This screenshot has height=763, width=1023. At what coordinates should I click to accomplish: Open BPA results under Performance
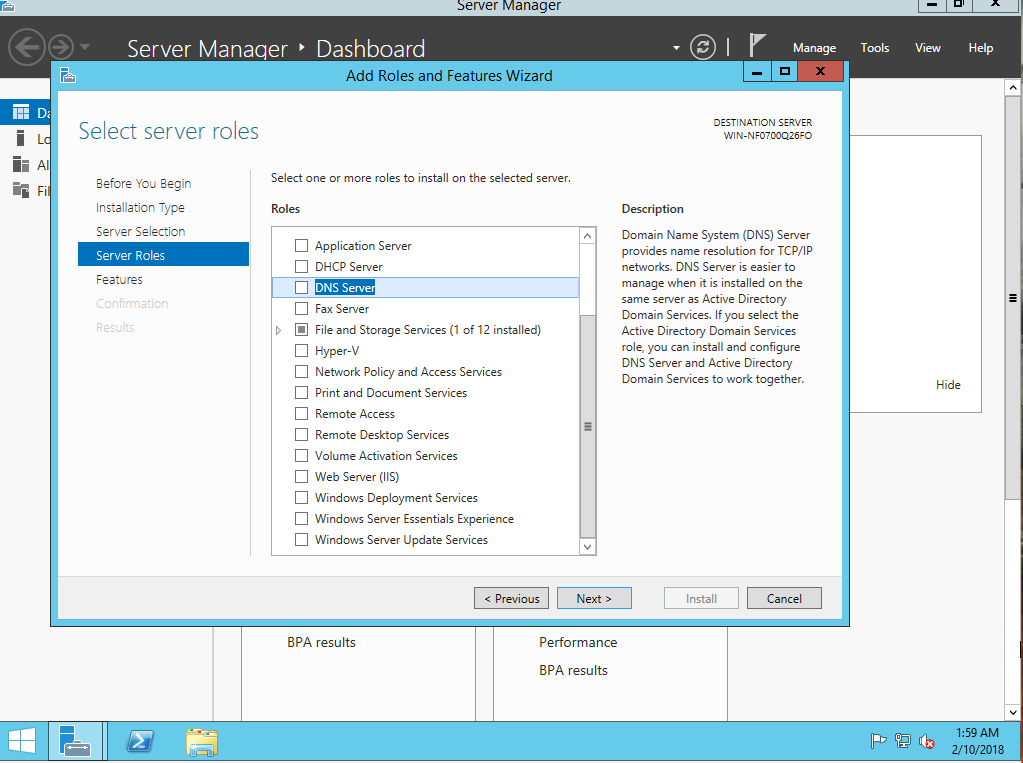[573, 670]
